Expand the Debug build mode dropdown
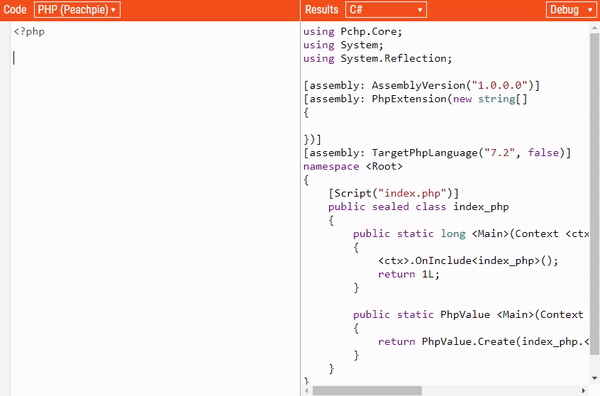 pyautogui.click(x=571, y=10)
